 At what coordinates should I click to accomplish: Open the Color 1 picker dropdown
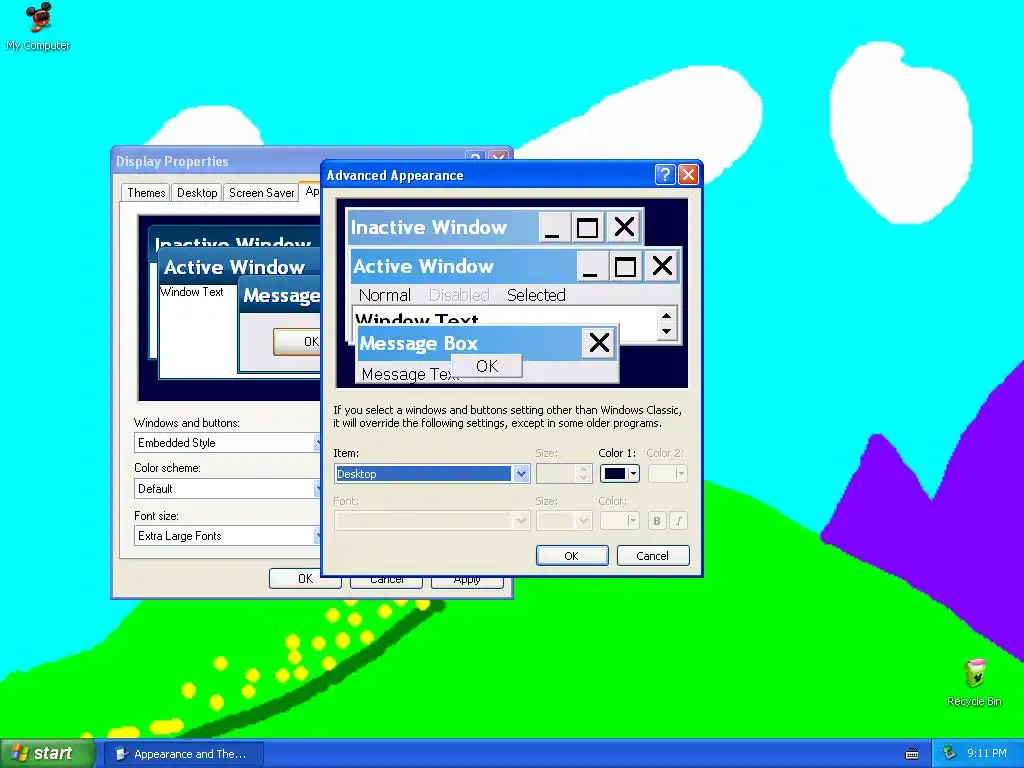tap(620, 473)
